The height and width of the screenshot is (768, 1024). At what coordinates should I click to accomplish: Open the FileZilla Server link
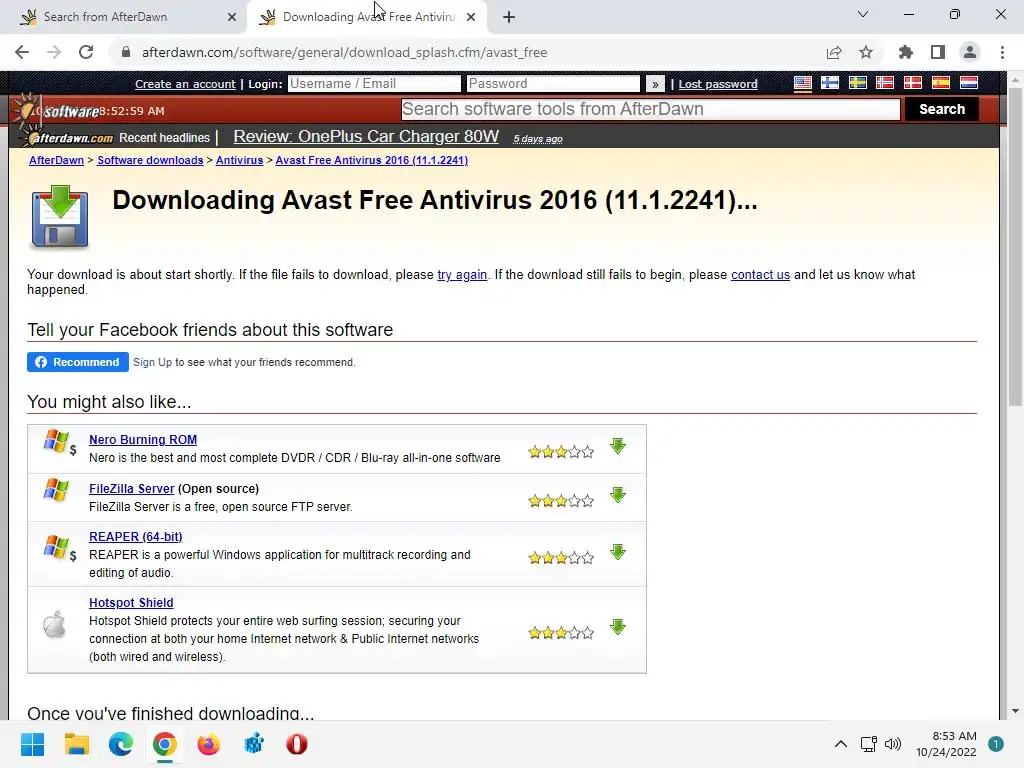pos(131,488)
